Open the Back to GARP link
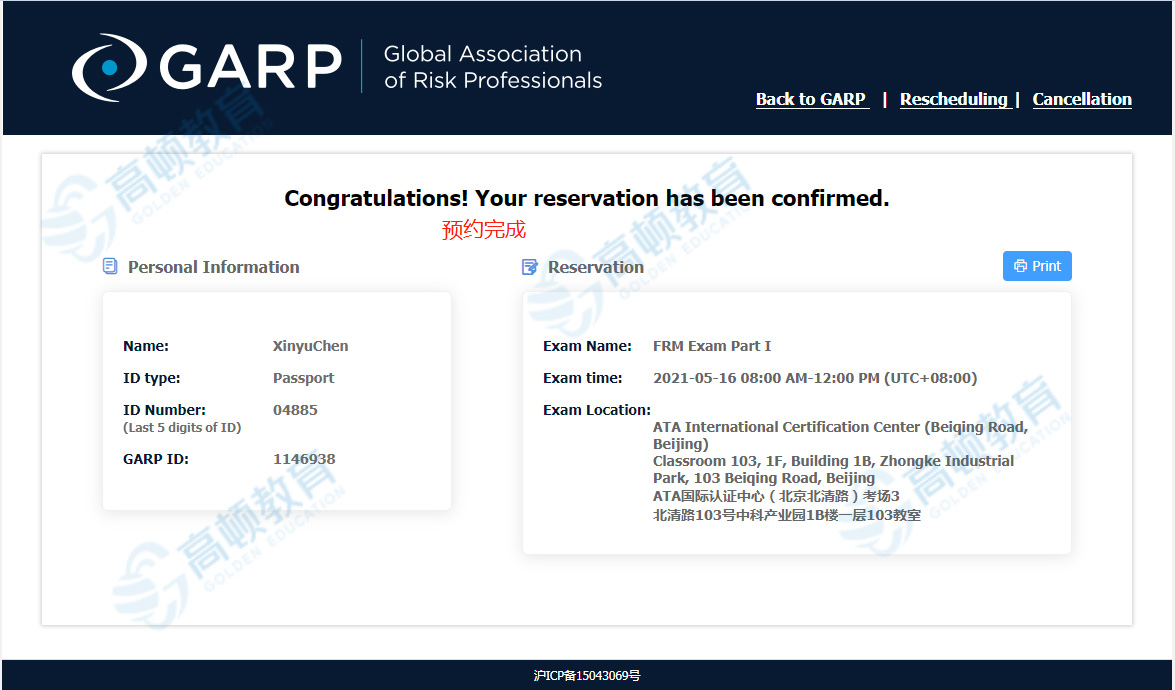This screenshot has height=690, width=1175. tap(812, 99)
